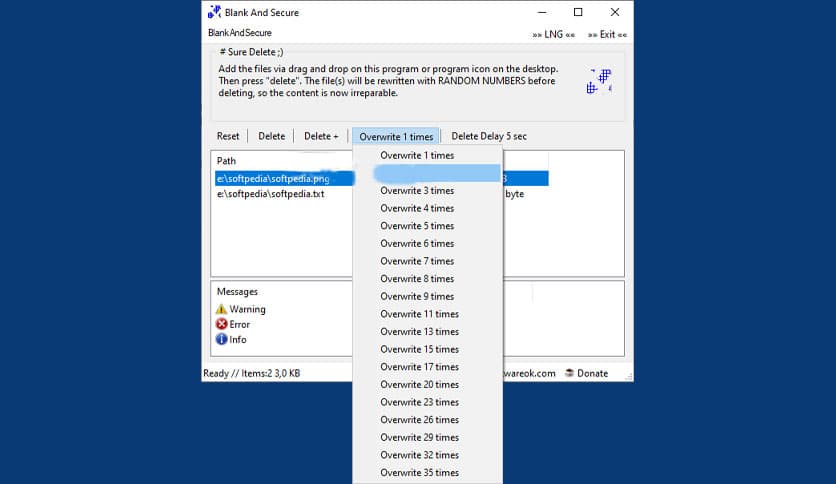Select the softpedia.txt file row

point(270,194)
